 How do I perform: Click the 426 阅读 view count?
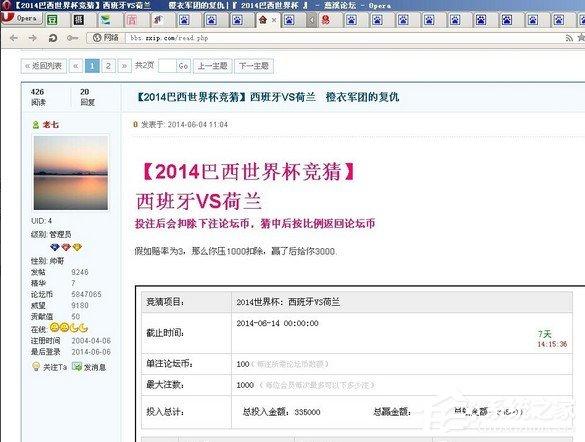[x=38, y=97]
